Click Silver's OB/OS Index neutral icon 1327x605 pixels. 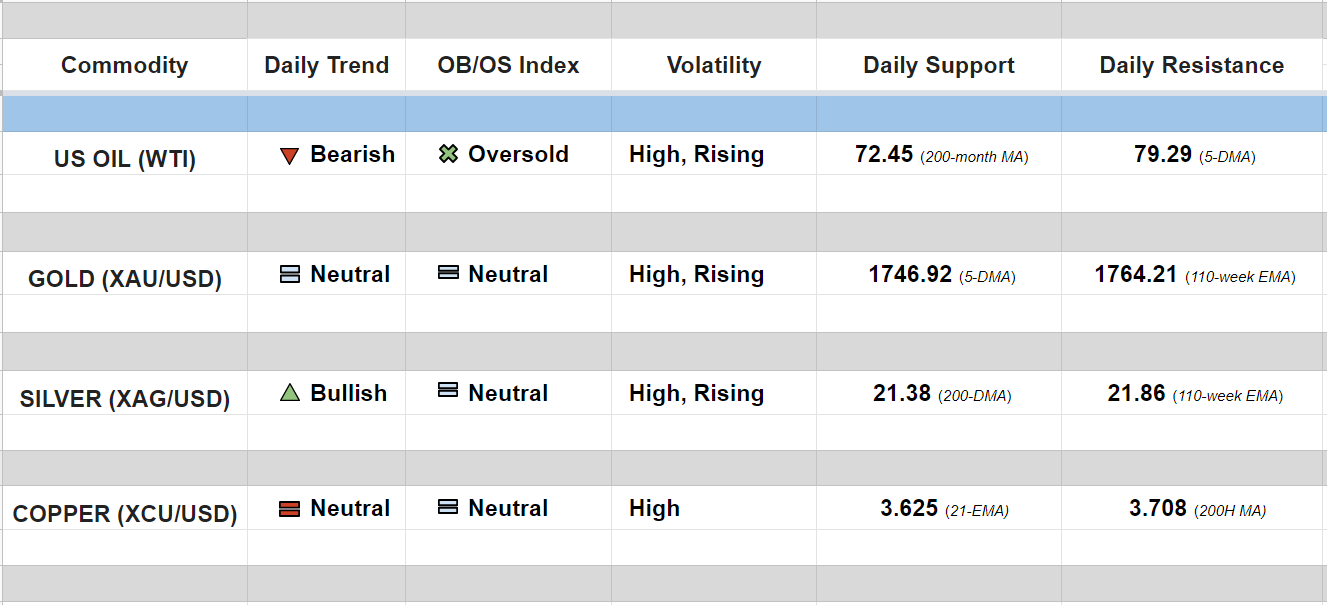[x=448, y=392]
